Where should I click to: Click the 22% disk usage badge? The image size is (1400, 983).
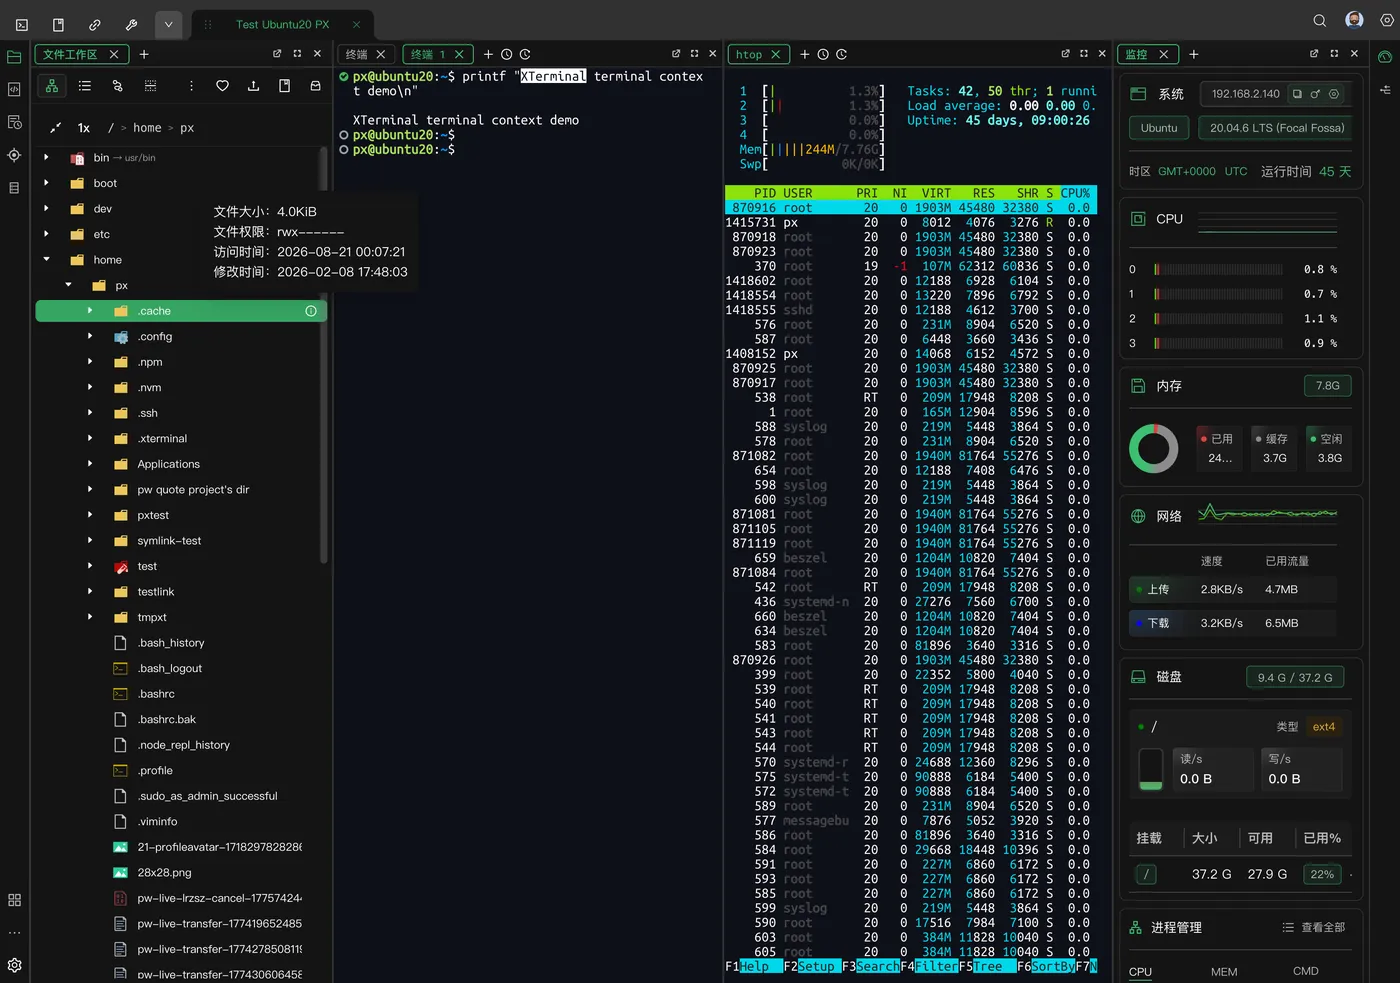(x=1322, y=874)
